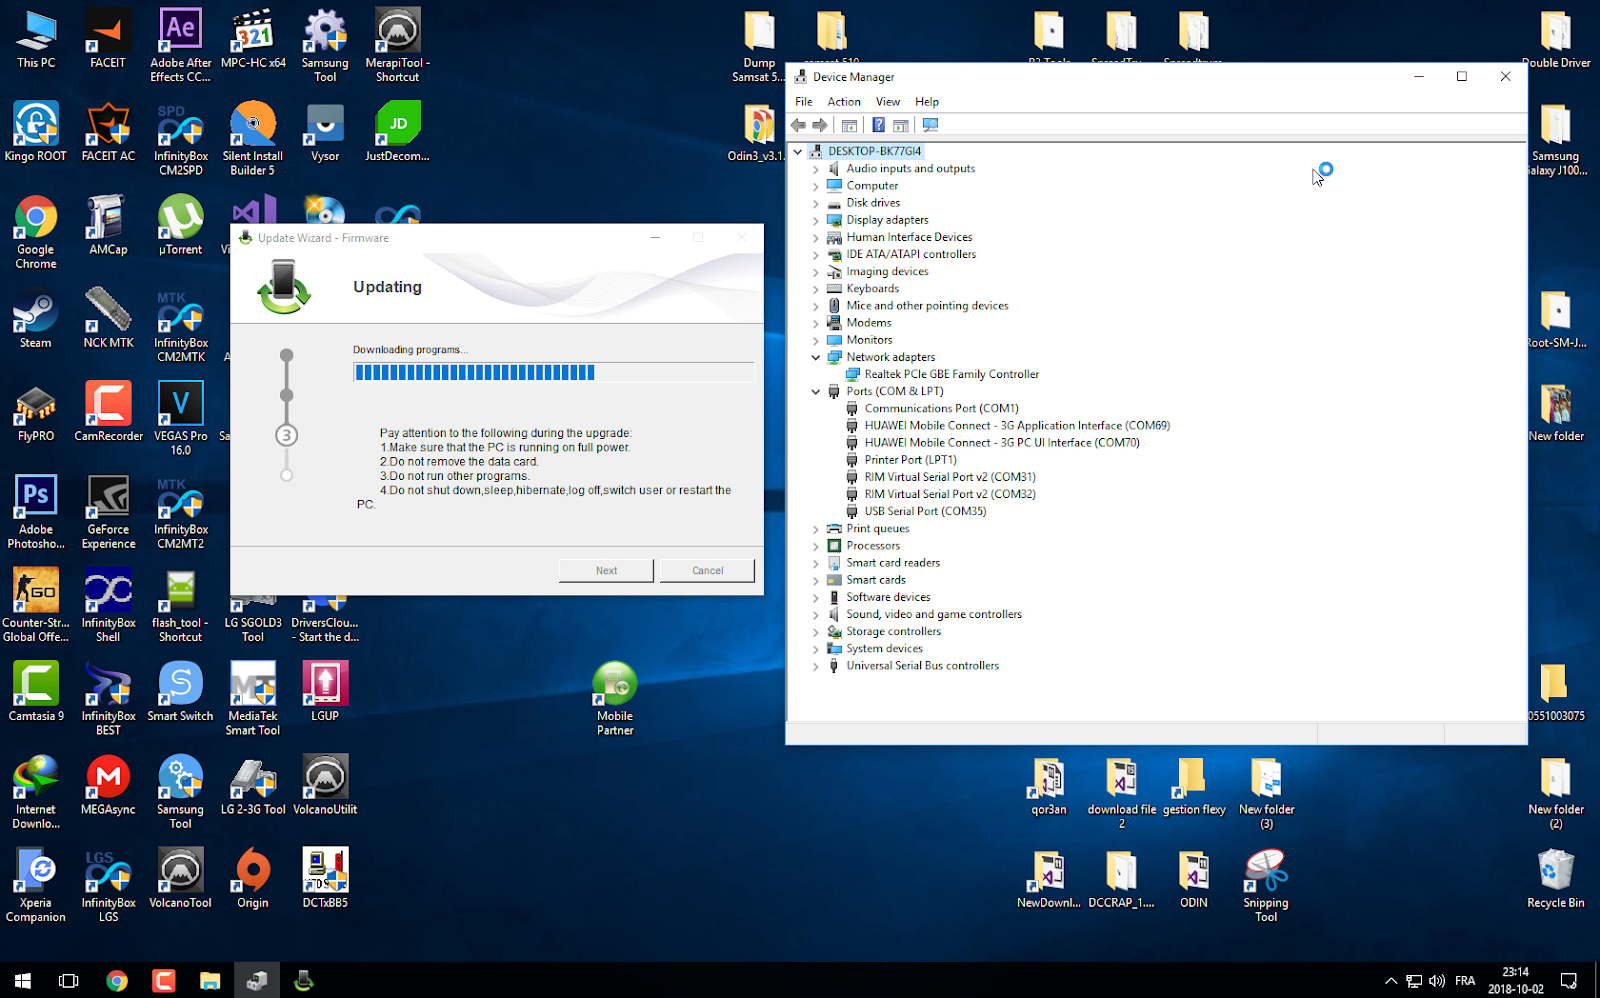The image size is (1600, 998).
Task: Expand the Disk drives category
Action: click(816, 203)
